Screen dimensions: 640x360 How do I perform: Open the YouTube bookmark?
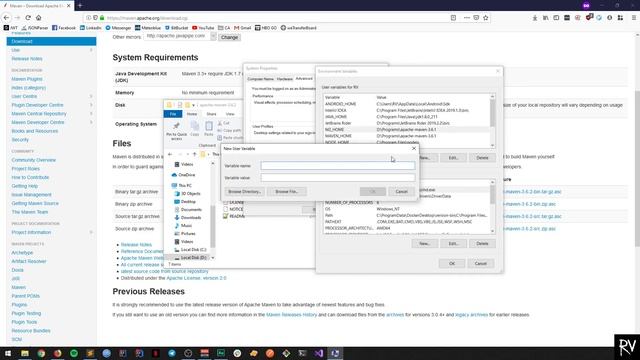coord(203,28)
